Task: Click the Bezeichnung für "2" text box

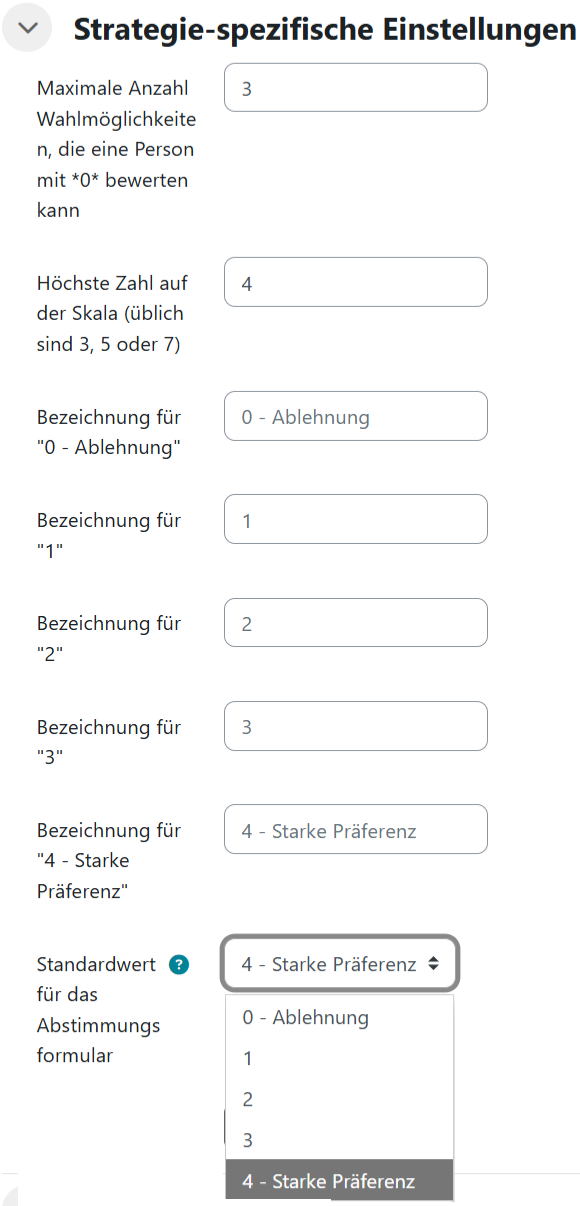Action: pos(355,622)
